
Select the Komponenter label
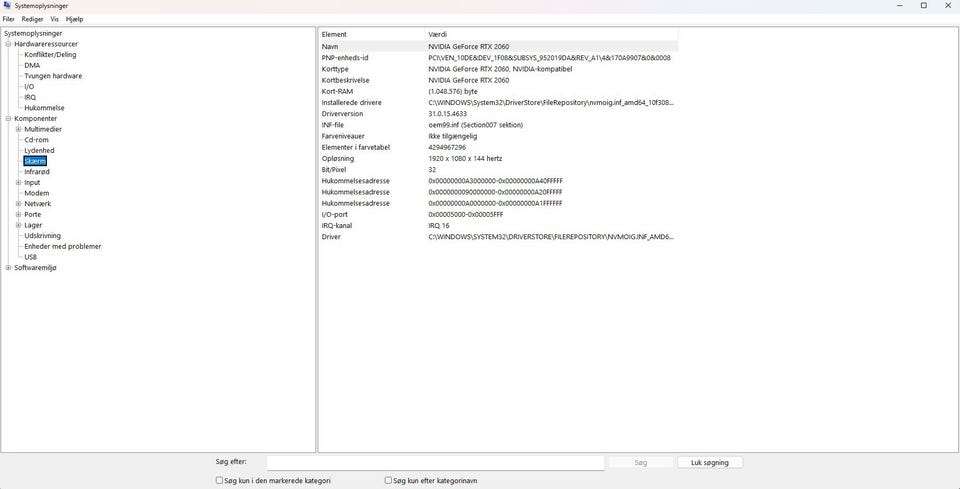pyautogui.click(x=36, y=119)
